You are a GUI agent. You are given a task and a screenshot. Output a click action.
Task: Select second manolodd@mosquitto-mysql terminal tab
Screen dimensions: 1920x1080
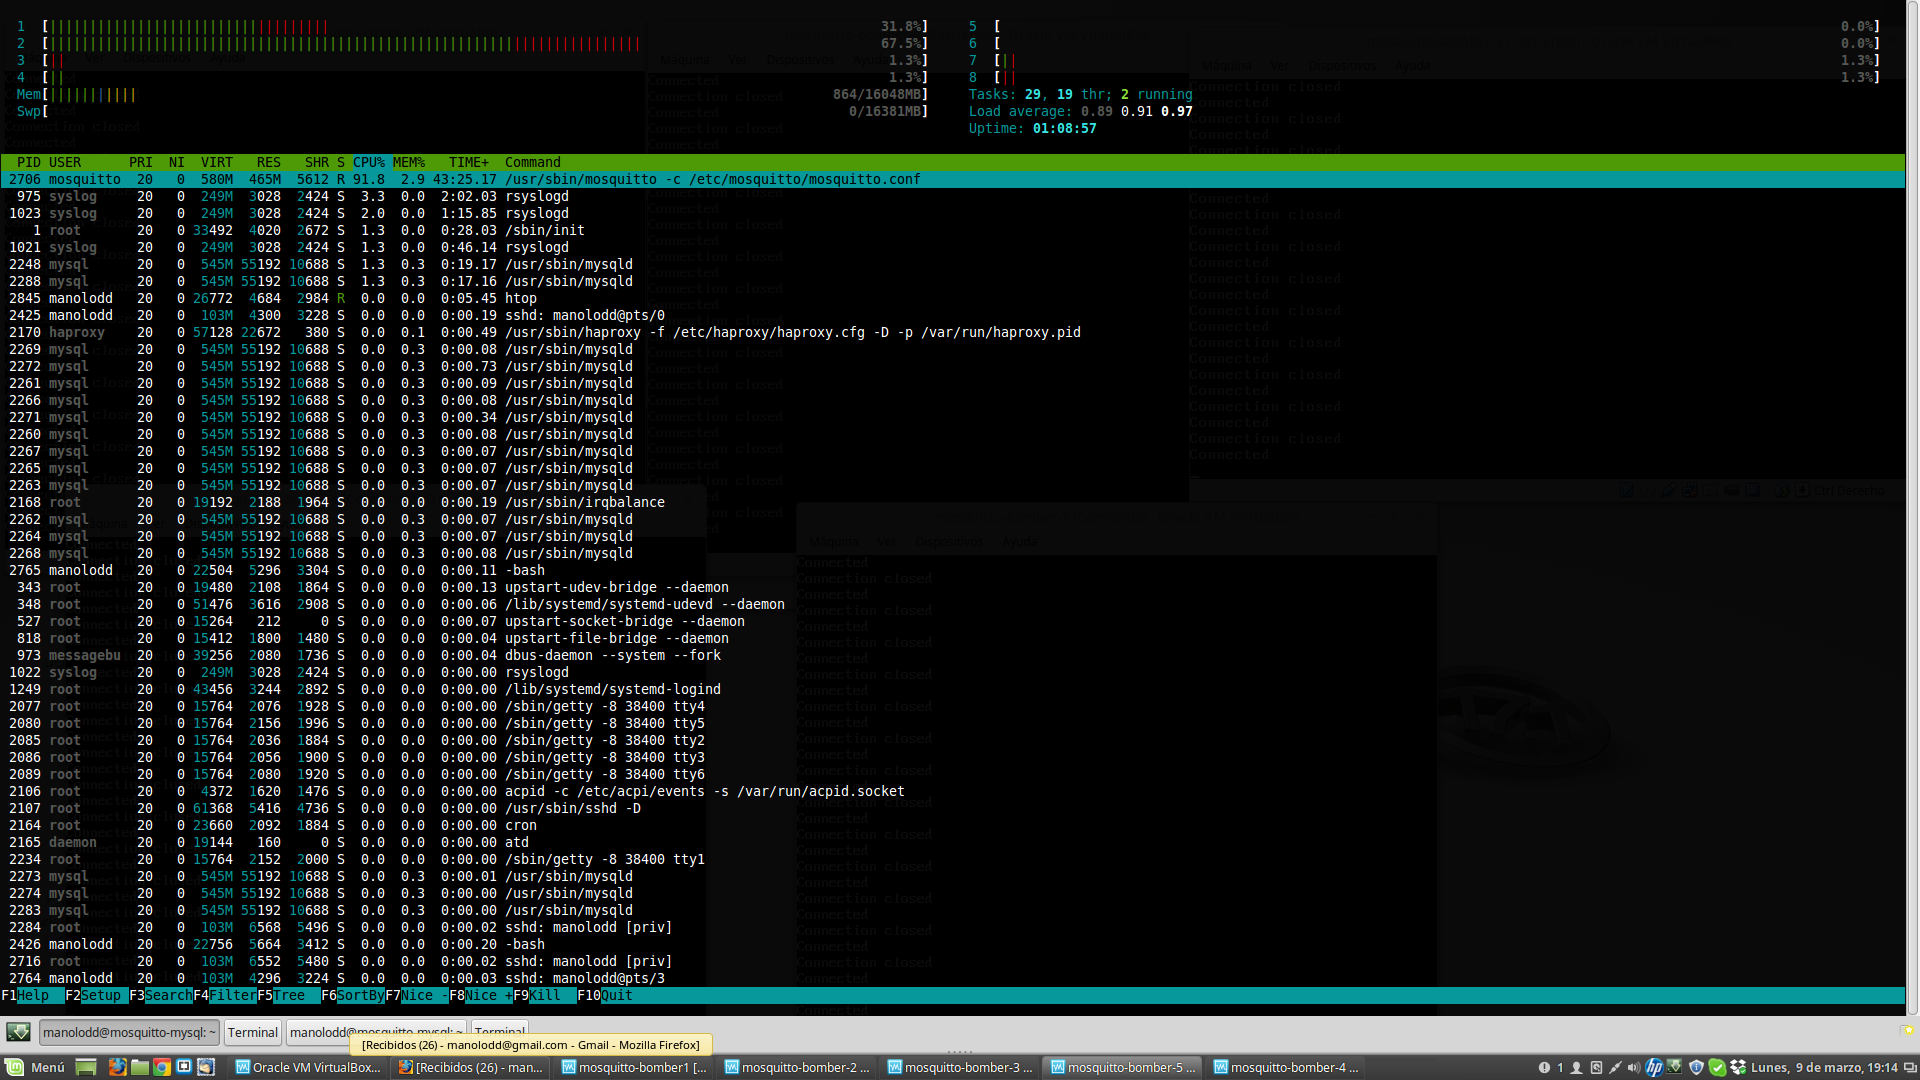(x=376, y=1032)
